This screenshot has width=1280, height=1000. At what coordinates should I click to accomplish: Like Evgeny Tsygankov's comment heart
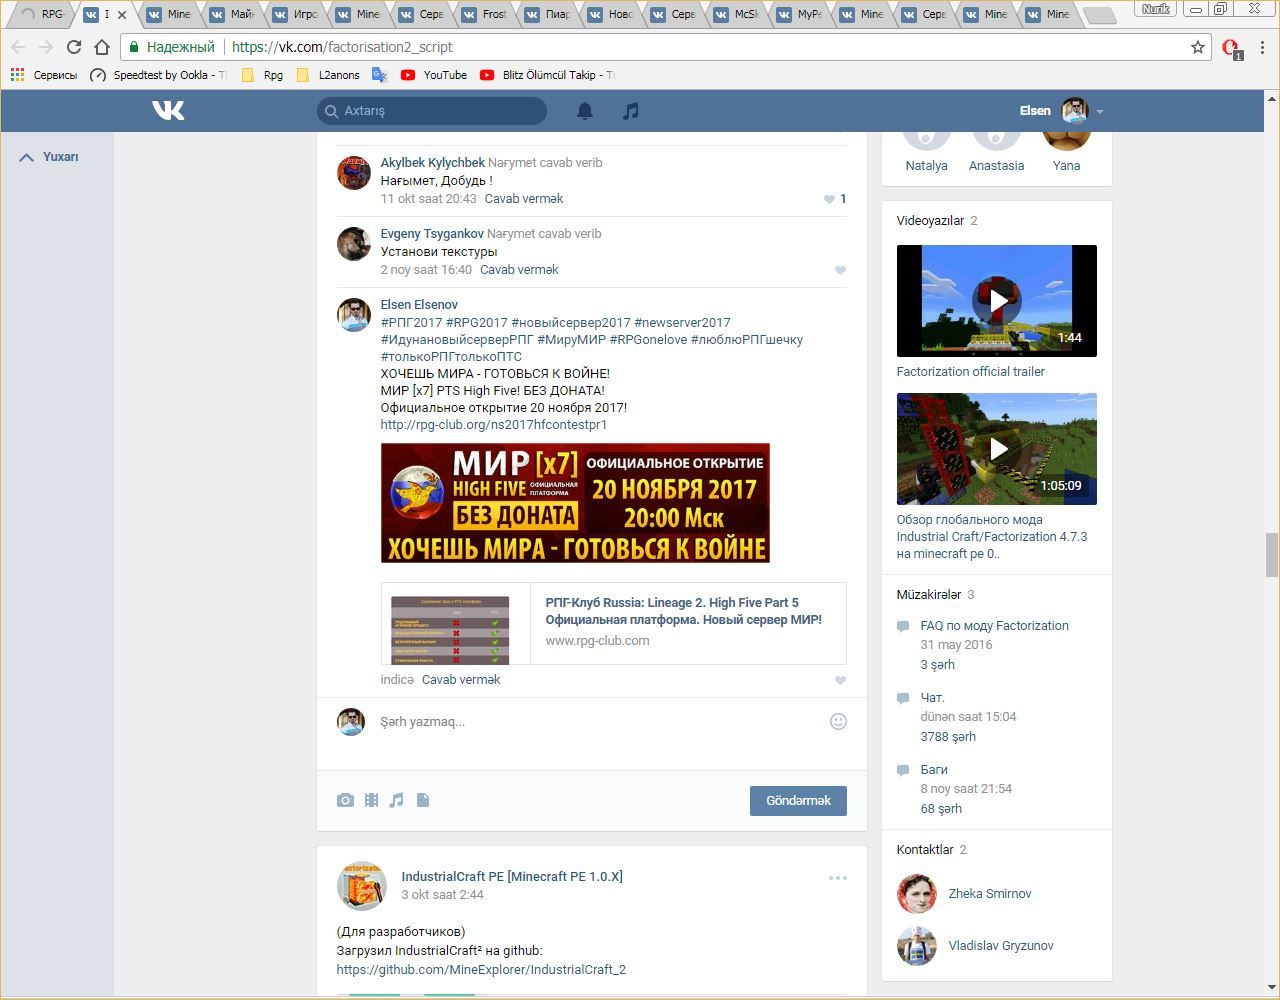tap(840, 270)
